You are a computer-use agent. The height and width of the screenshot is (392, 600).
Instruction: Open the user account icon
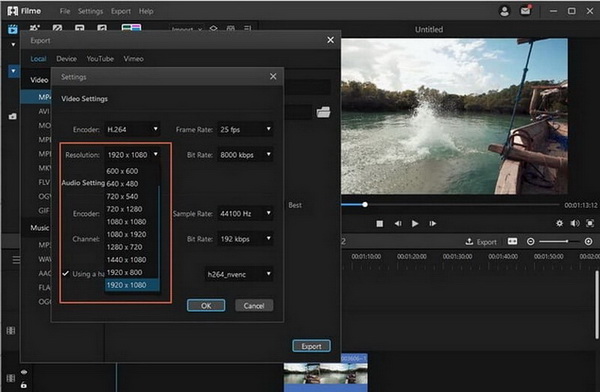pos(505,11)
